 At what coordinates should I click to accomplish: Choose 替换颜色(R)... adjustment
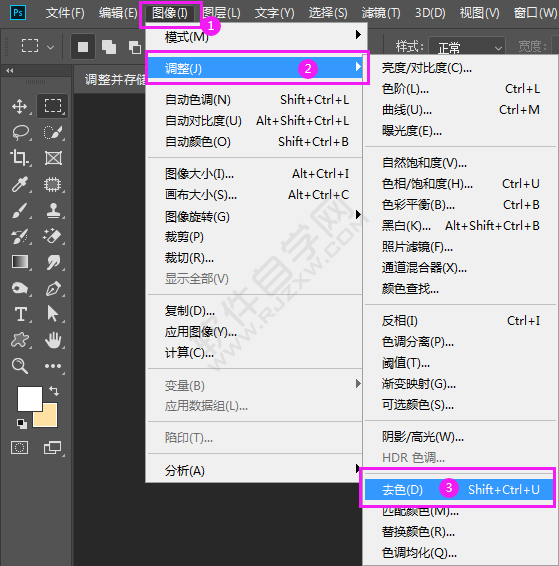click(x=460, y=531)
